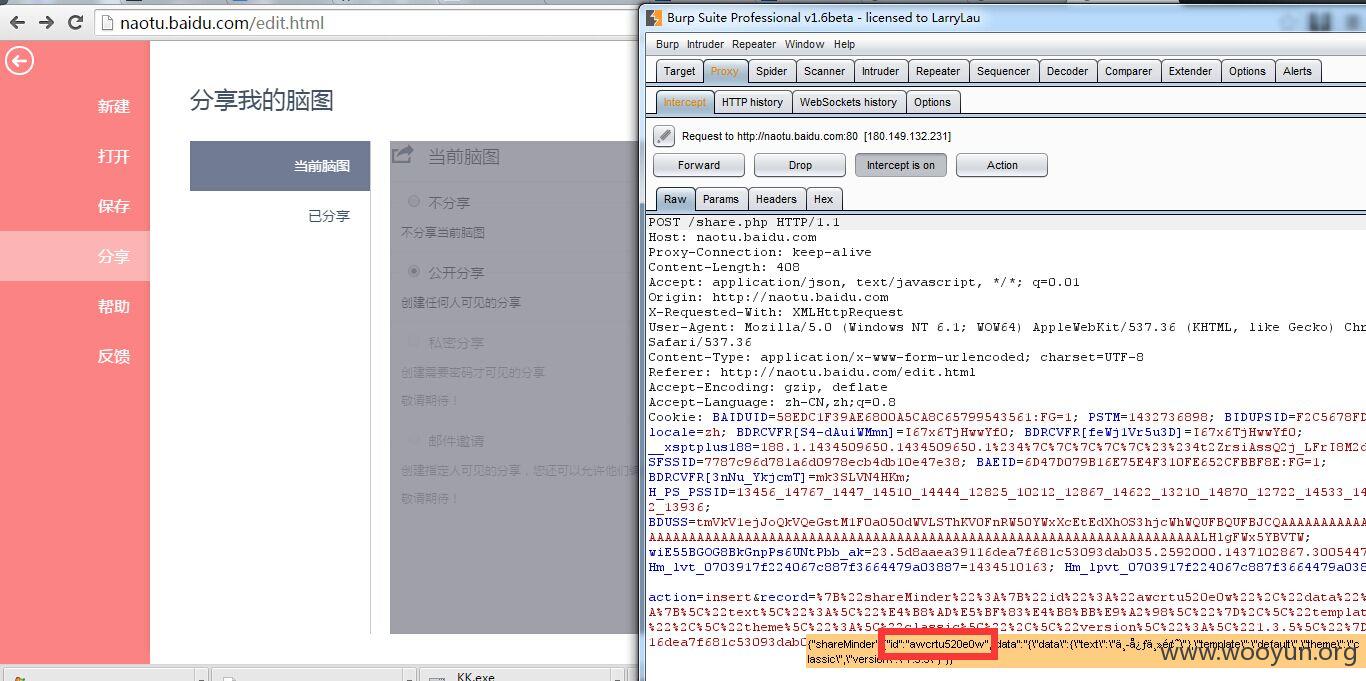
Task: Click the Accept-Encoding: gzip, deflate line
Action: [x=768, y=387]
